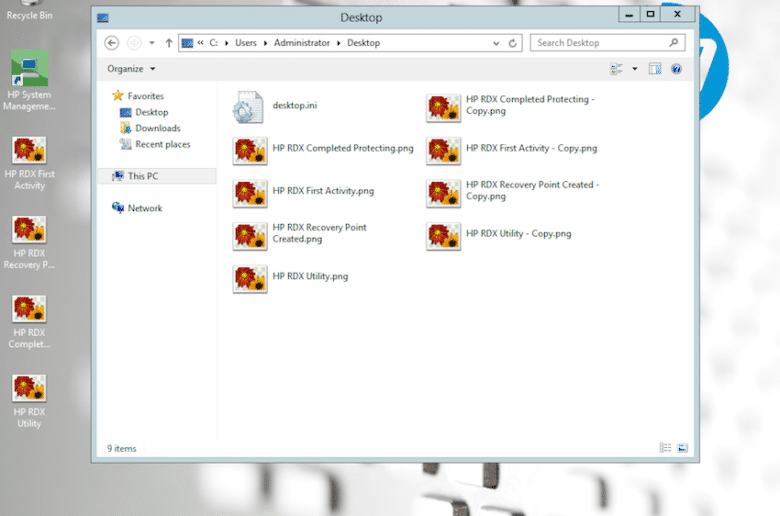Image resolution: width=780 pixels, height=516 pixels.
Task: Select HP RDX First Activity - Copy.png icon
Action: coord(443,151)
